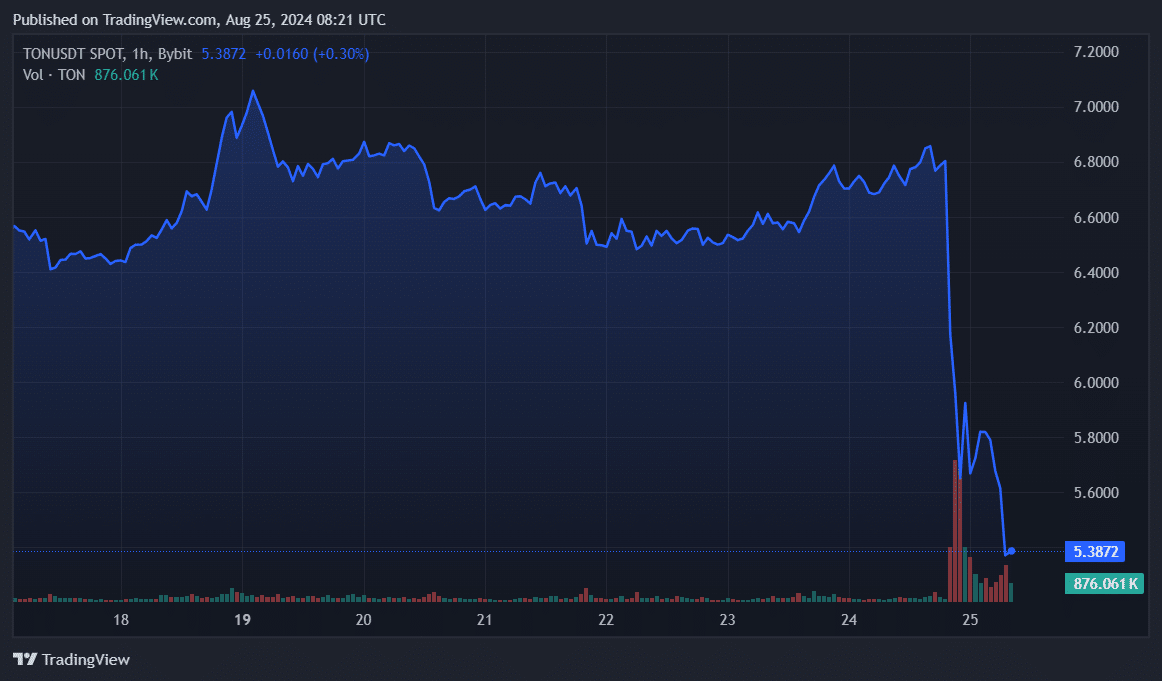Select the Aug 25 date label on the axis
The width and height of the screenshot is (1162, 681).
[968, 620]
